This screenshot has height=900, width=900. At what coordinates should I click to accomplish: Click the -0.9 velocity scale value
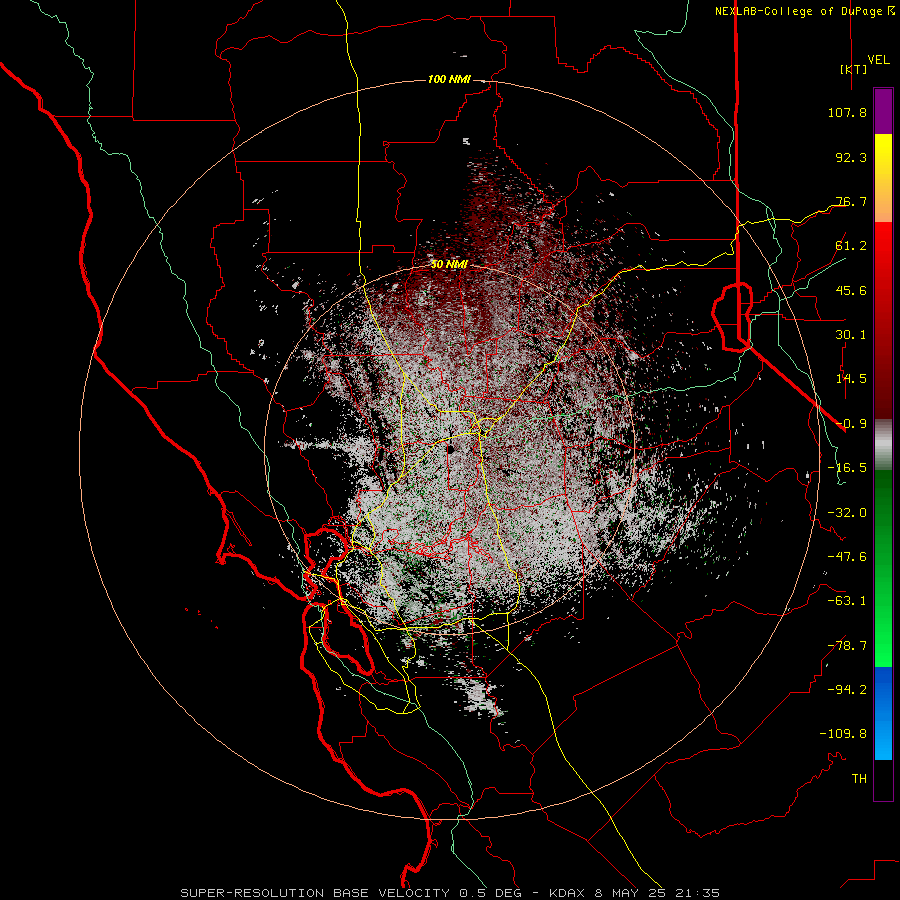point(851,424)
